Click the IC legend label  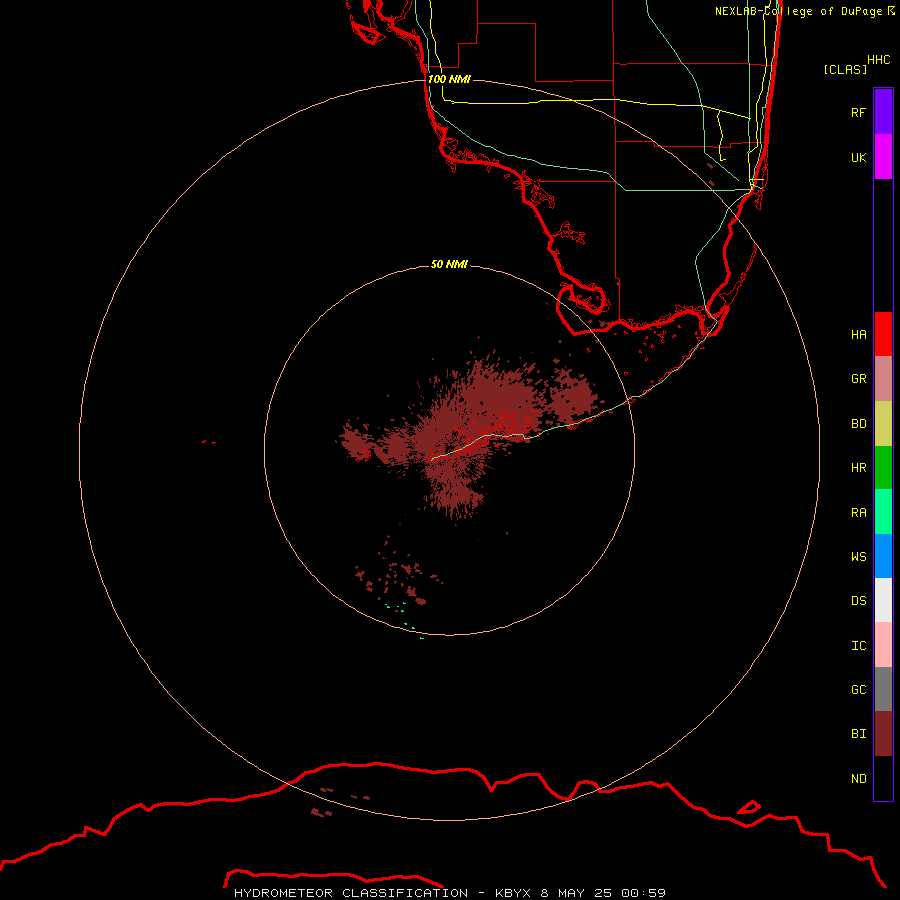tap(859, 646)
